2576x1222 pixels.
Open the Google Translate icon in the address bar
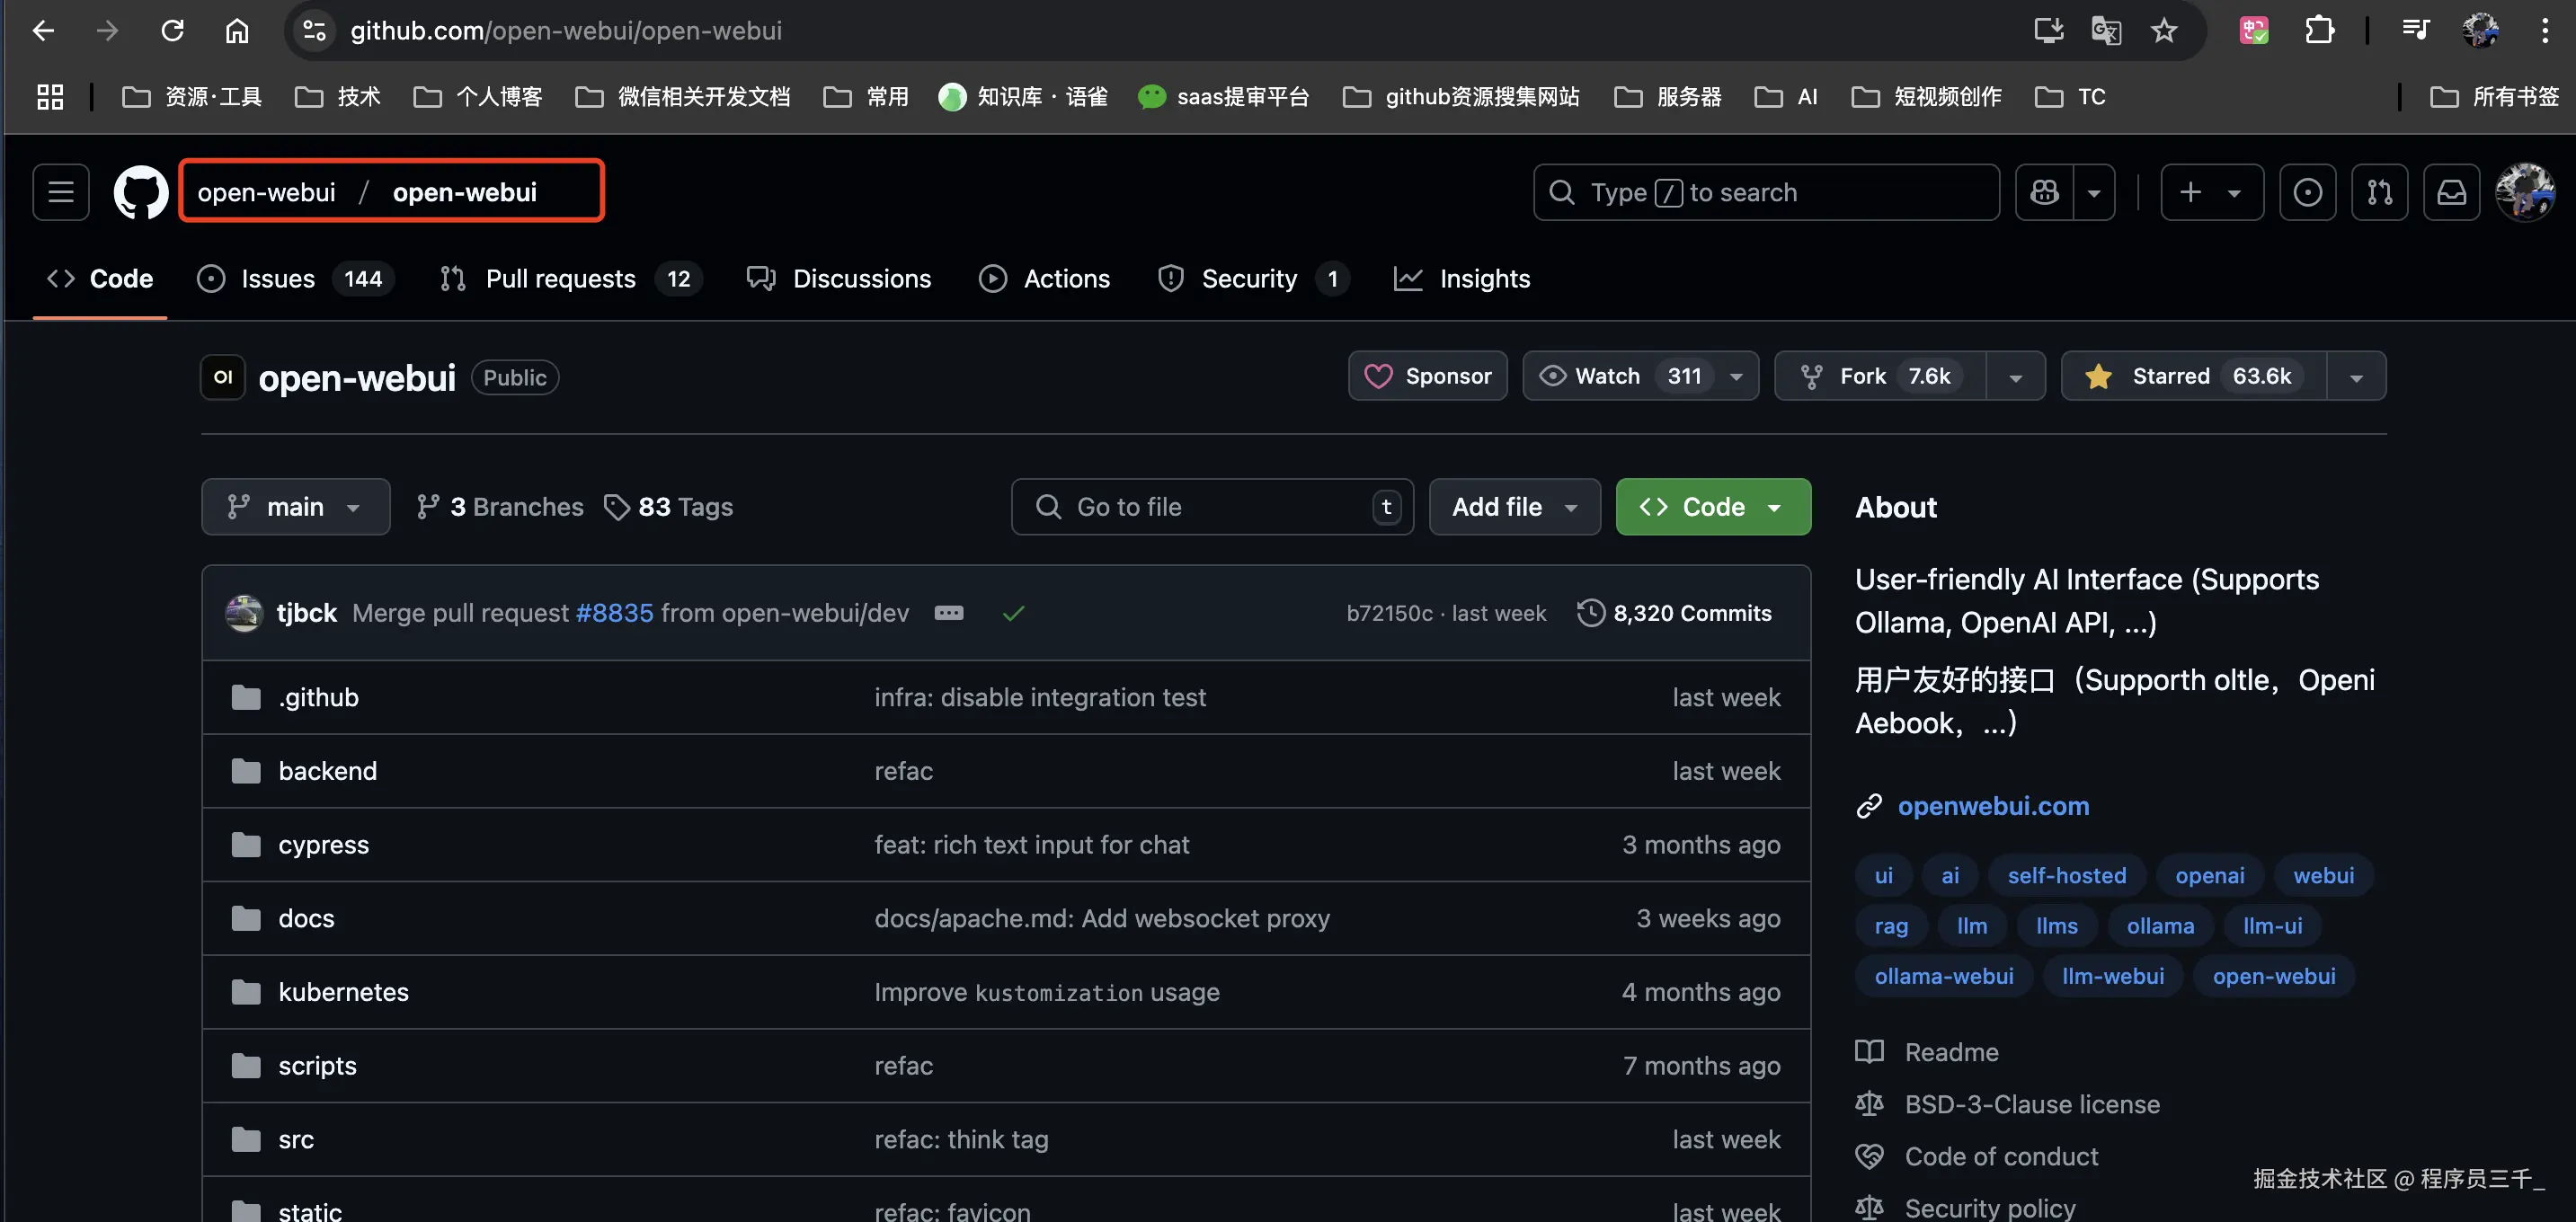(x=2106, y=31)
